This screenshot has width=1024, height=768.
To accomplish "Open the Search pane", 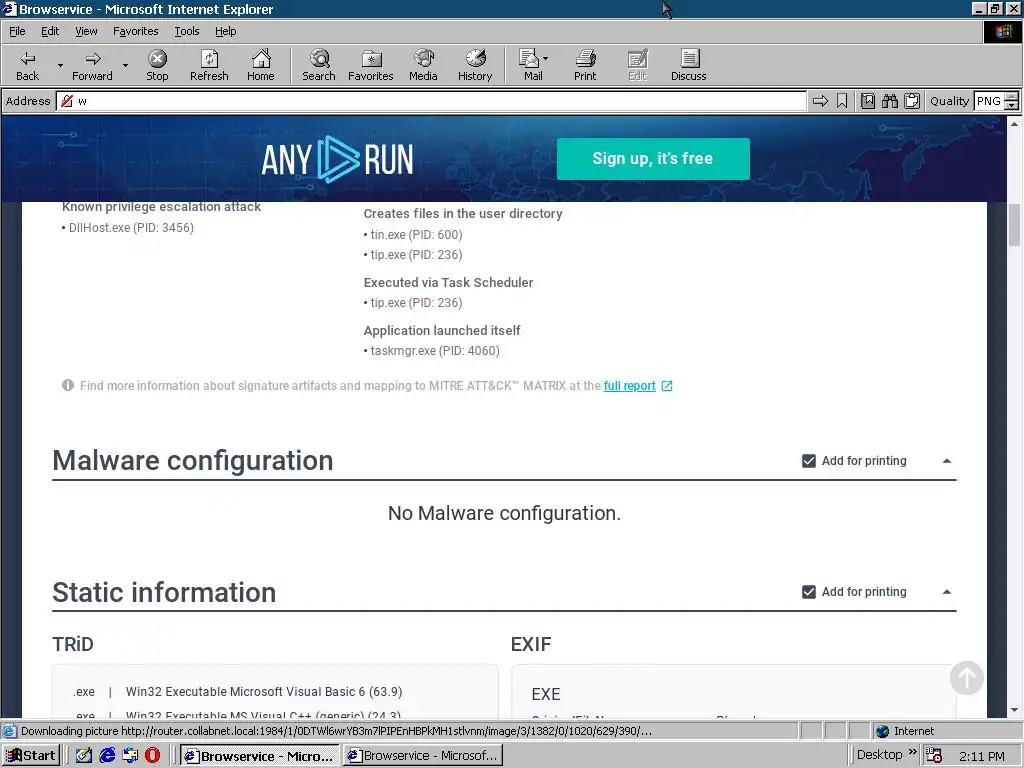I will coord(319,65).
